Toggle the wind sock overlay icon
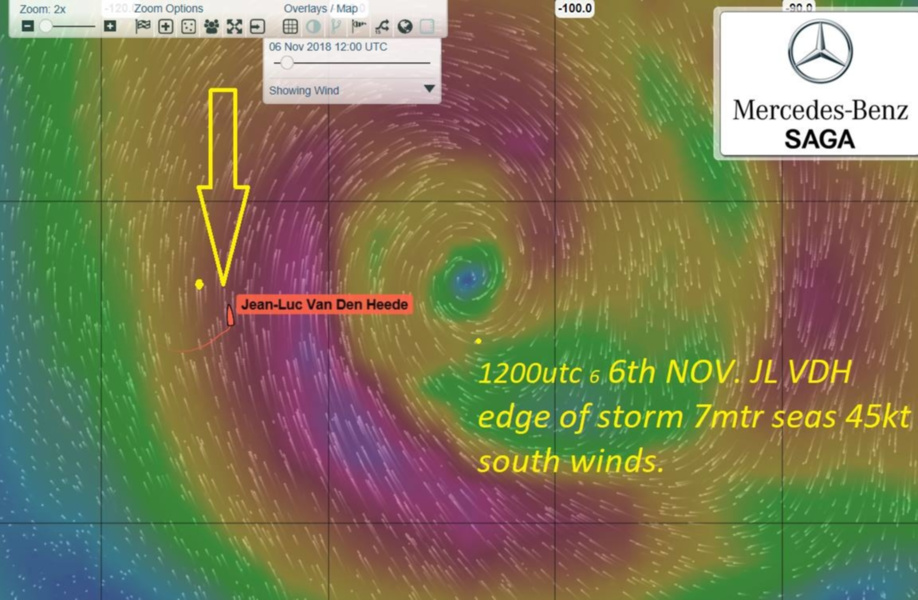The width and height of the screenshot is (918, 600). [x=359, y=26]
